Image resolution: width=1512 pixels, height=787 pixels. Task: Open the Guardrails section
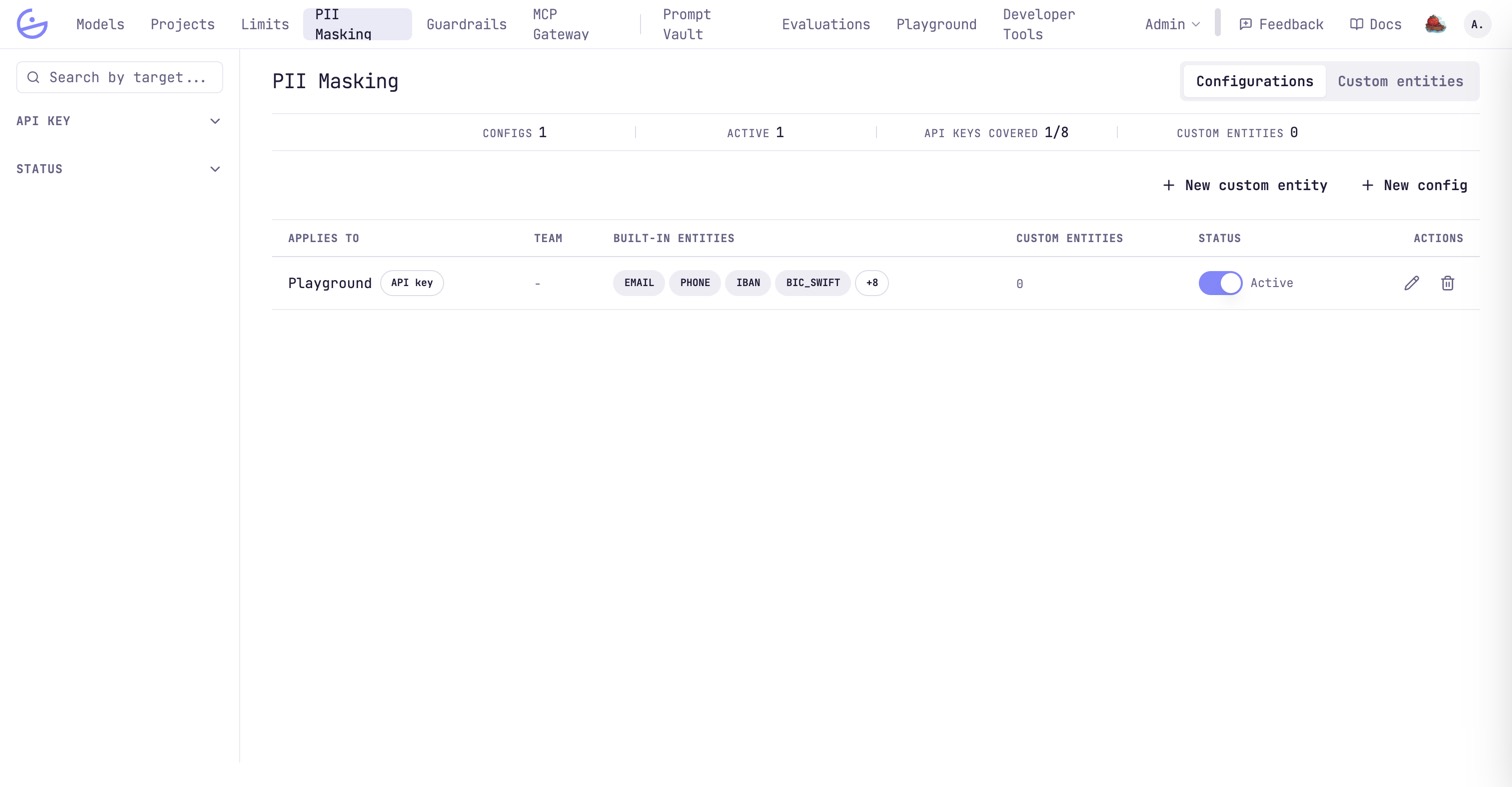466,24
